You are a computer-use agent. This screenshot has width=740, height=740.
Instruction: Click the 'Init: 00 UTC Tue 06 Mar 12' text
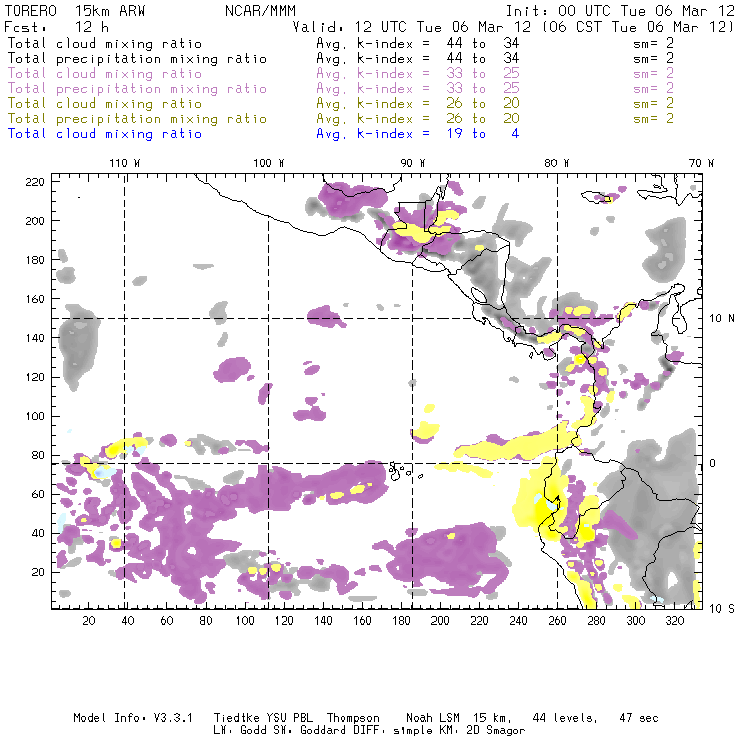pos(620,11)
